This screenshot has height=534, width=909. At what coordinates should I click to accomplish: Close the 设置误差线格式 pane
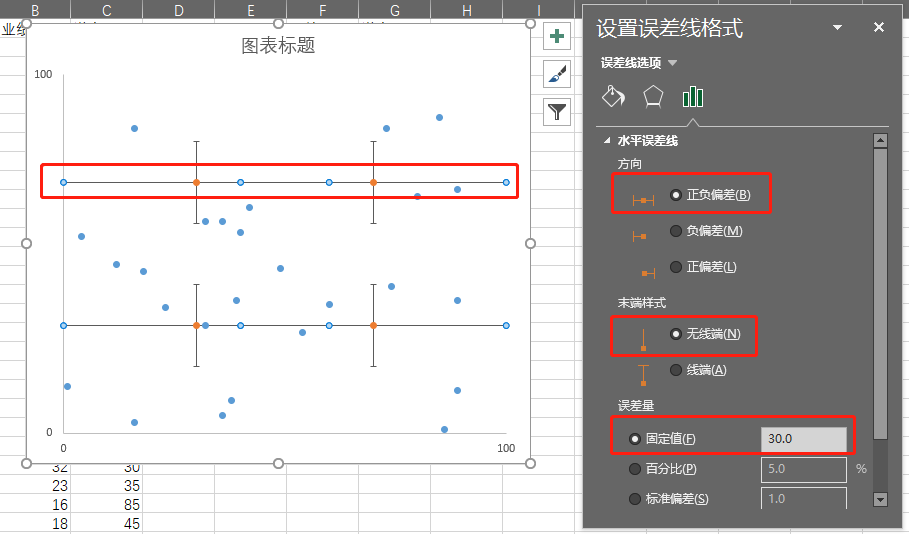pos(879,27)
